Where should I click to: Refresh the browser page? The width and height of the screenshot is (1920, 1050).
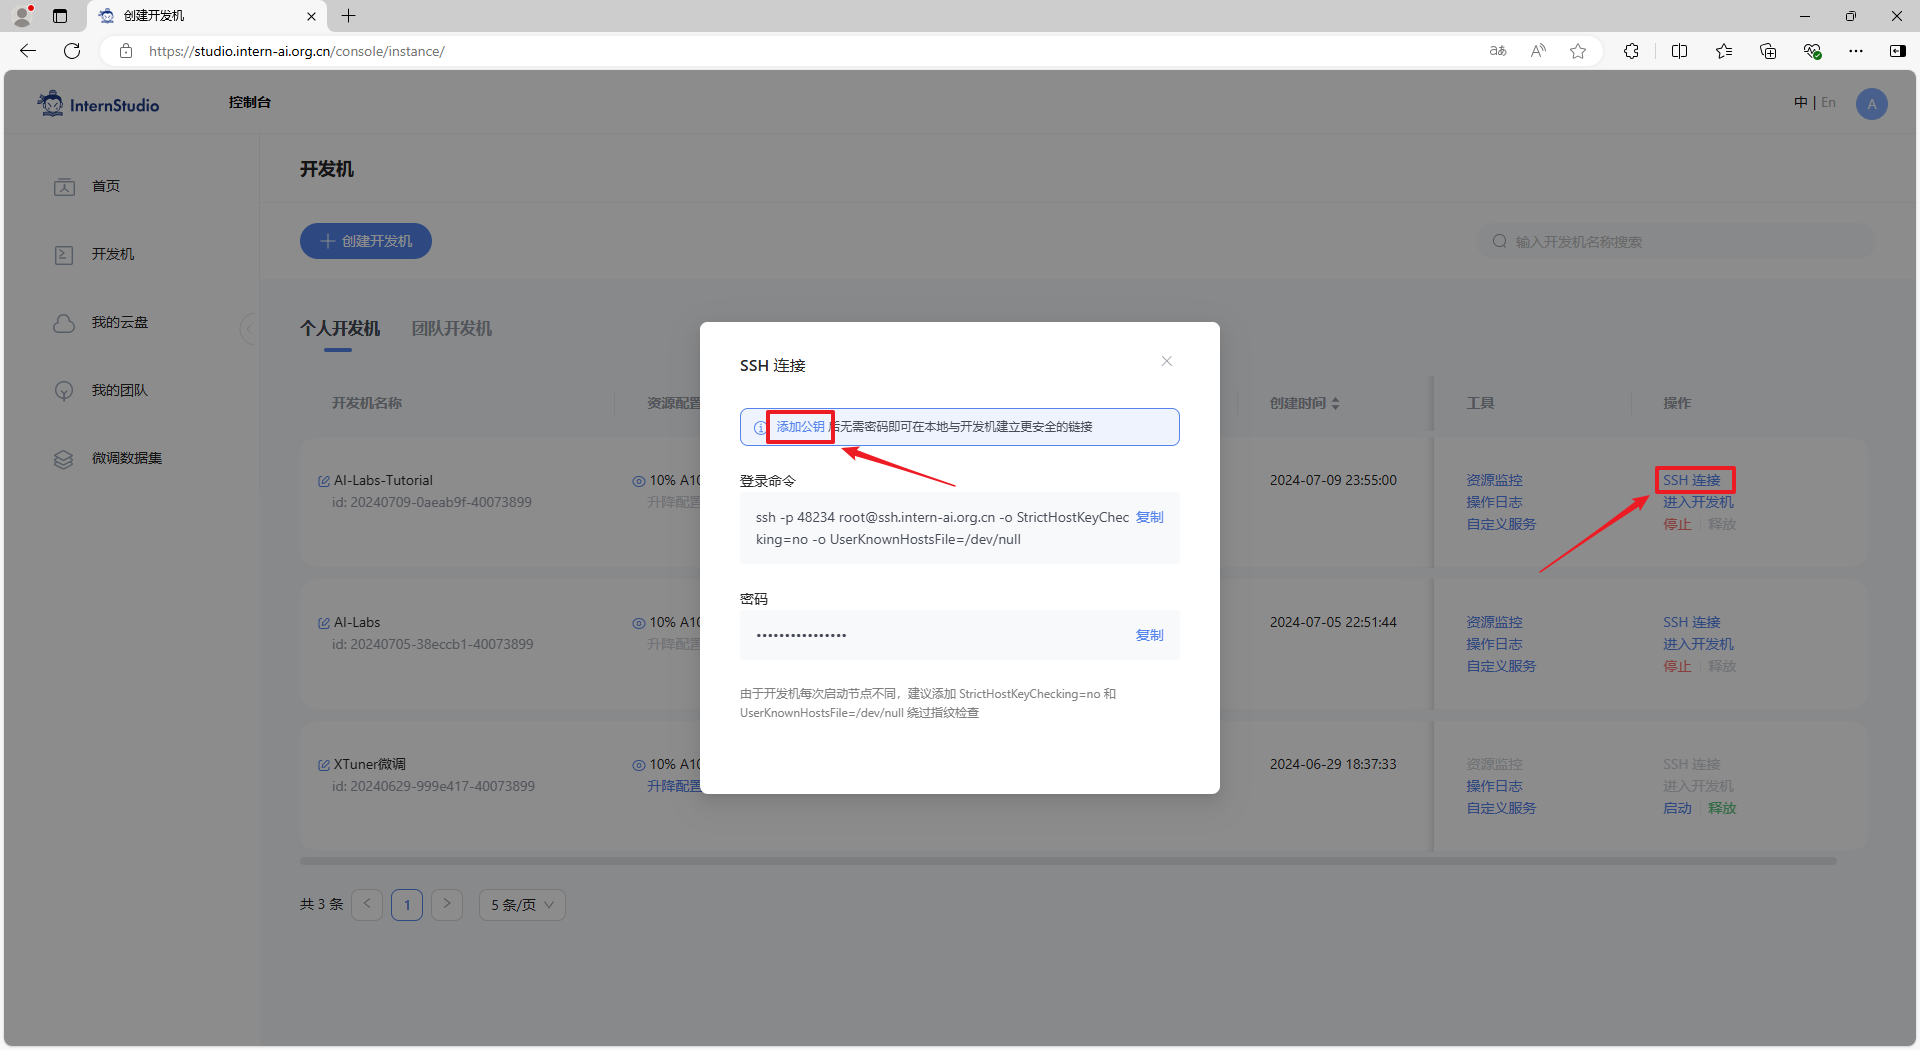click(72, 51)
